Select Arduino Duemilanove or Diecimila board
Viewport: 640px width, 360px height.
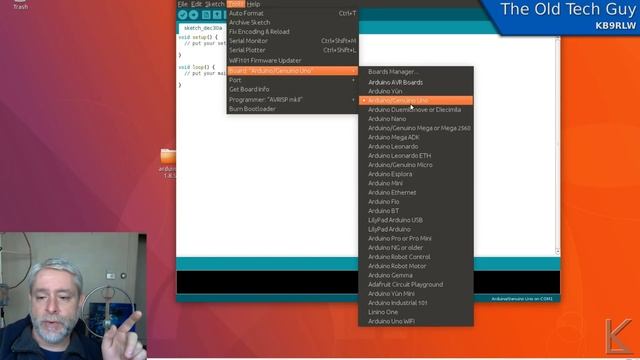pos(416,110)
